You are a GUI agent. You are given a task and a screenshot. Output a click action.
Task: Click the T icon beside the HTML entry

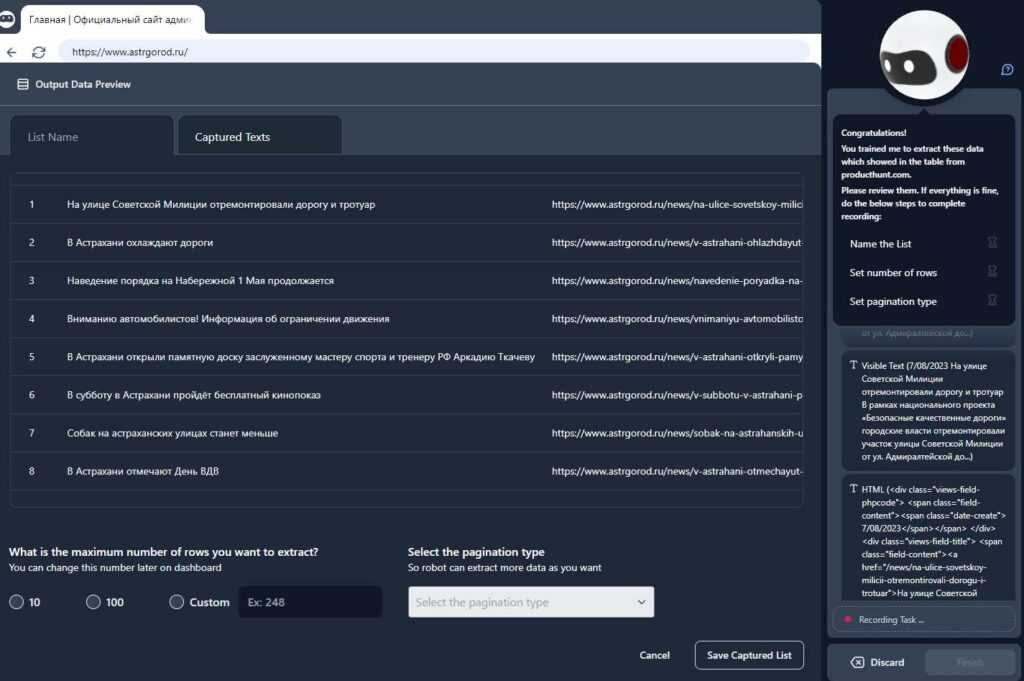tap(853, 488)
